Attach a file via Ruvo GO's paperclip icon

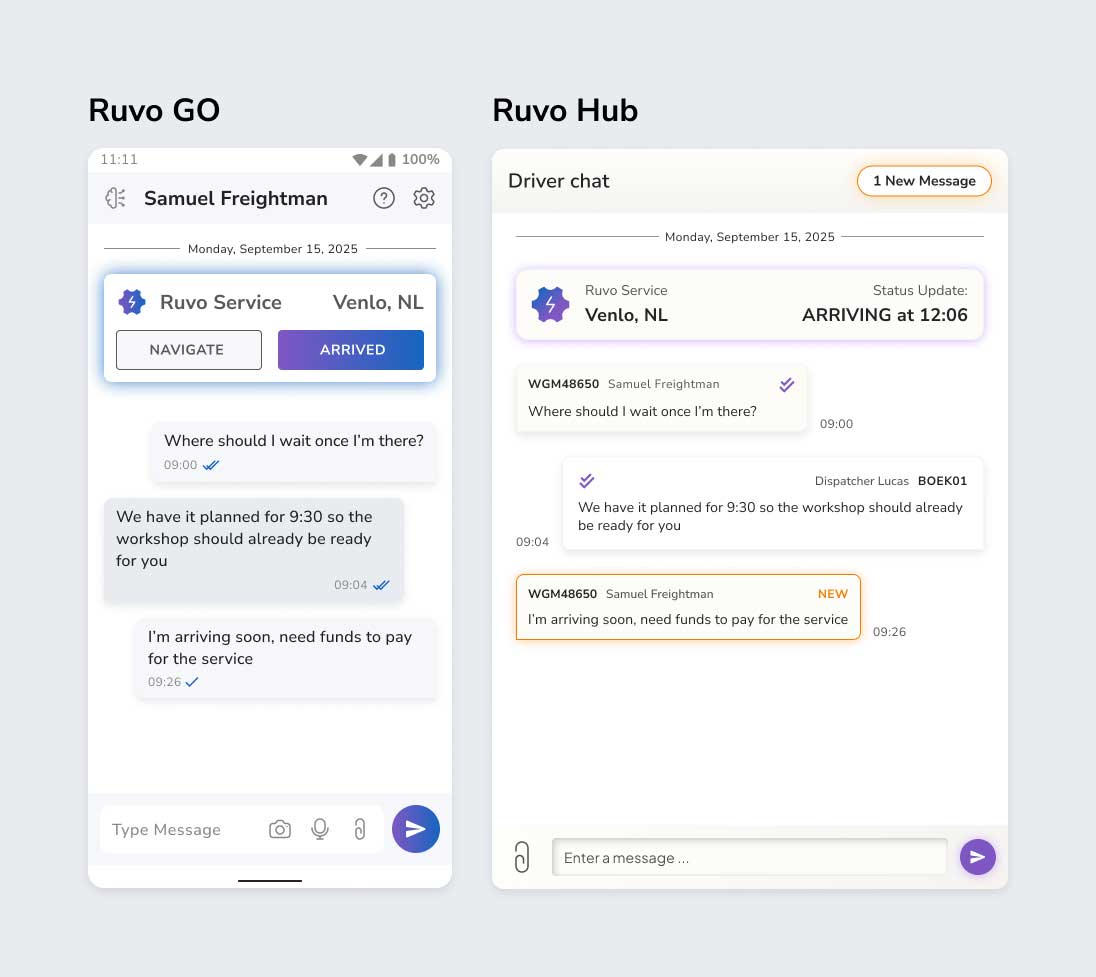point(360,829)
